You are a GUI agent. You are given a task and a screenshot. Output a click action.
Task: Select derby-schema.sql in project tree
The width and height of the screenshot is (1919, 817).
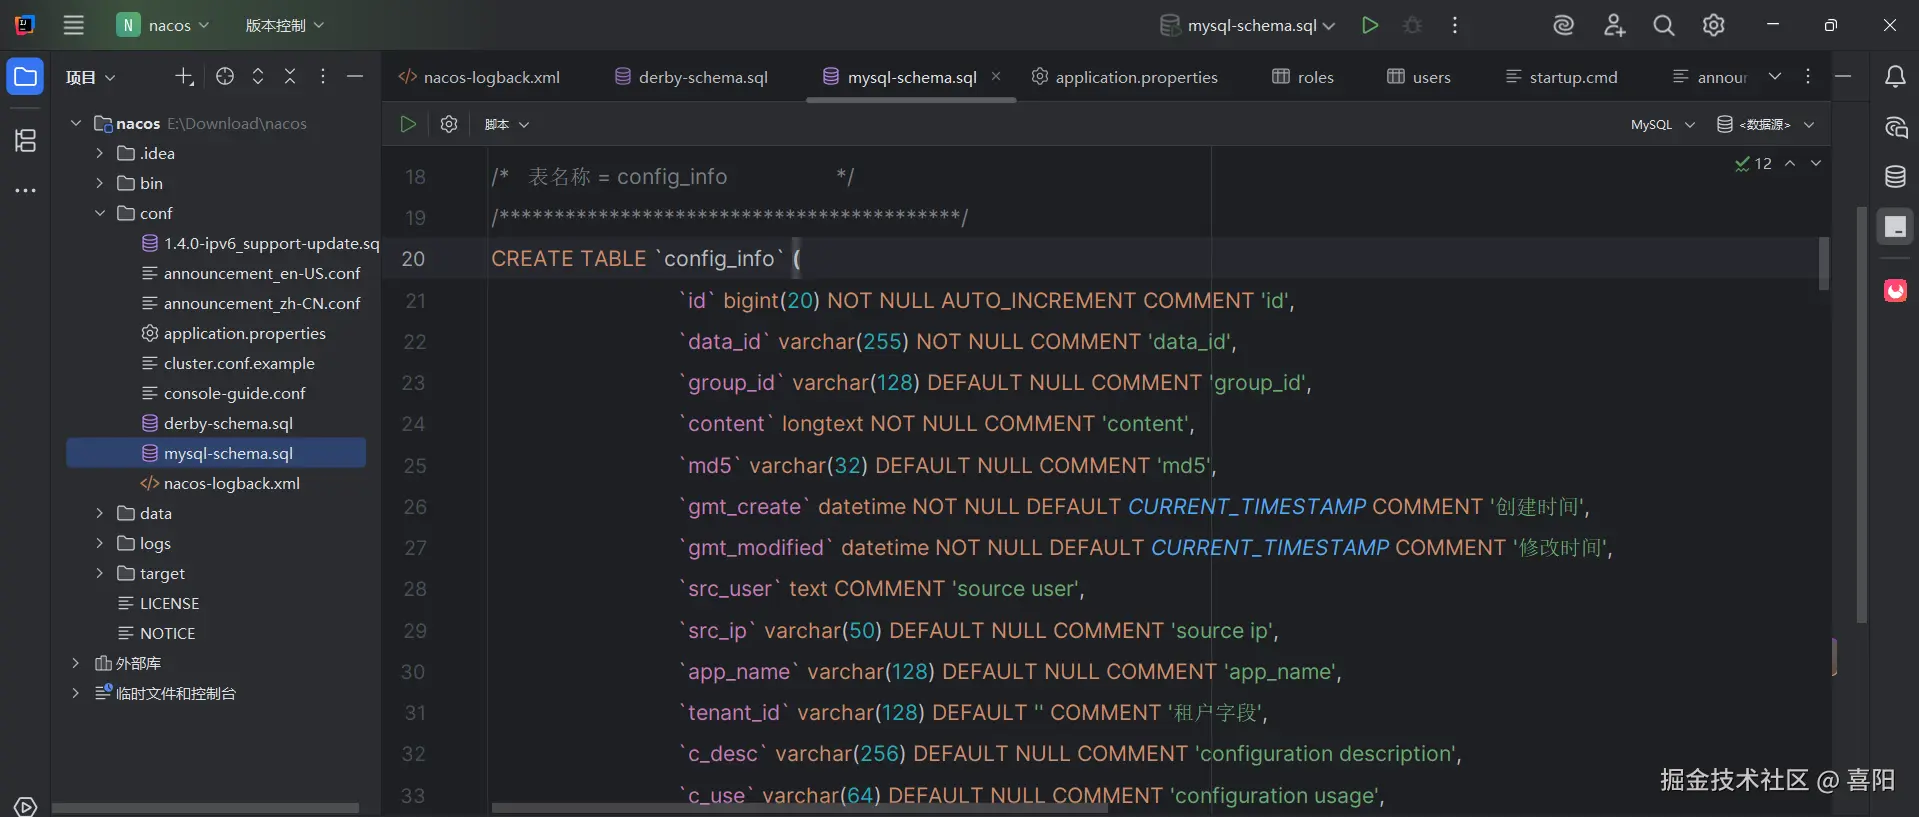tap(217, 423)
